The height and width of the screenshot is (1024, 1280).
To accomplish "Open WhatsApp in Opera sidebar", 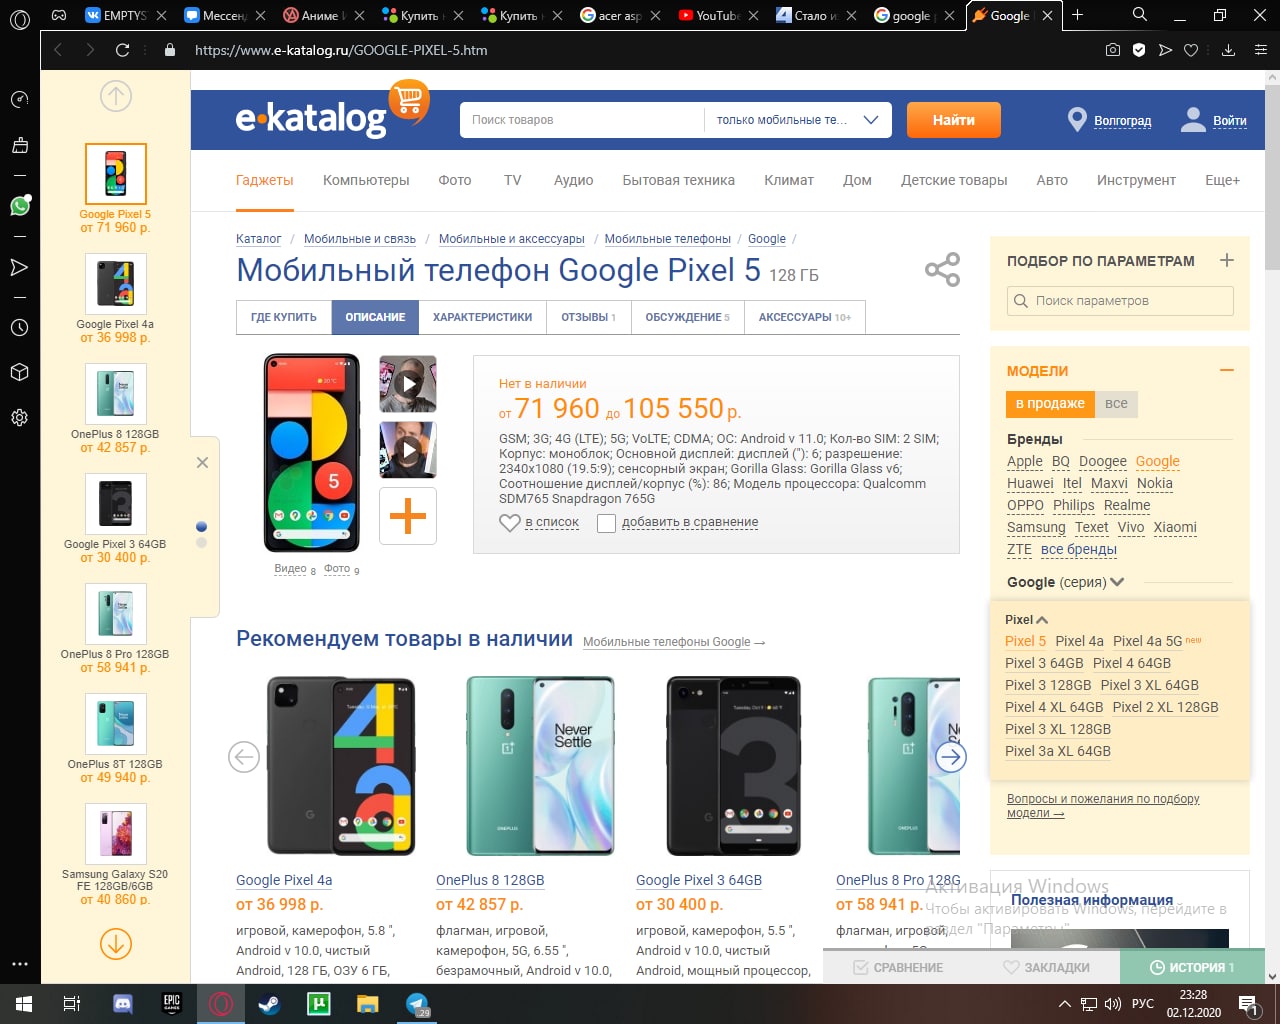I will click(20, 205).
